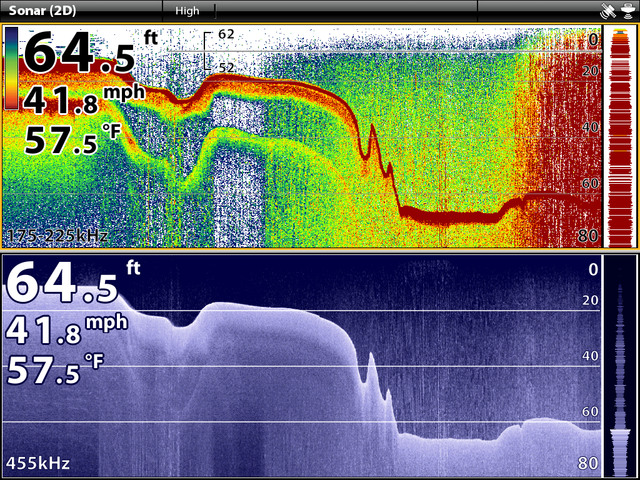
Task: Open the High sensitivity setting field
Action: click(x=189, y=11)
